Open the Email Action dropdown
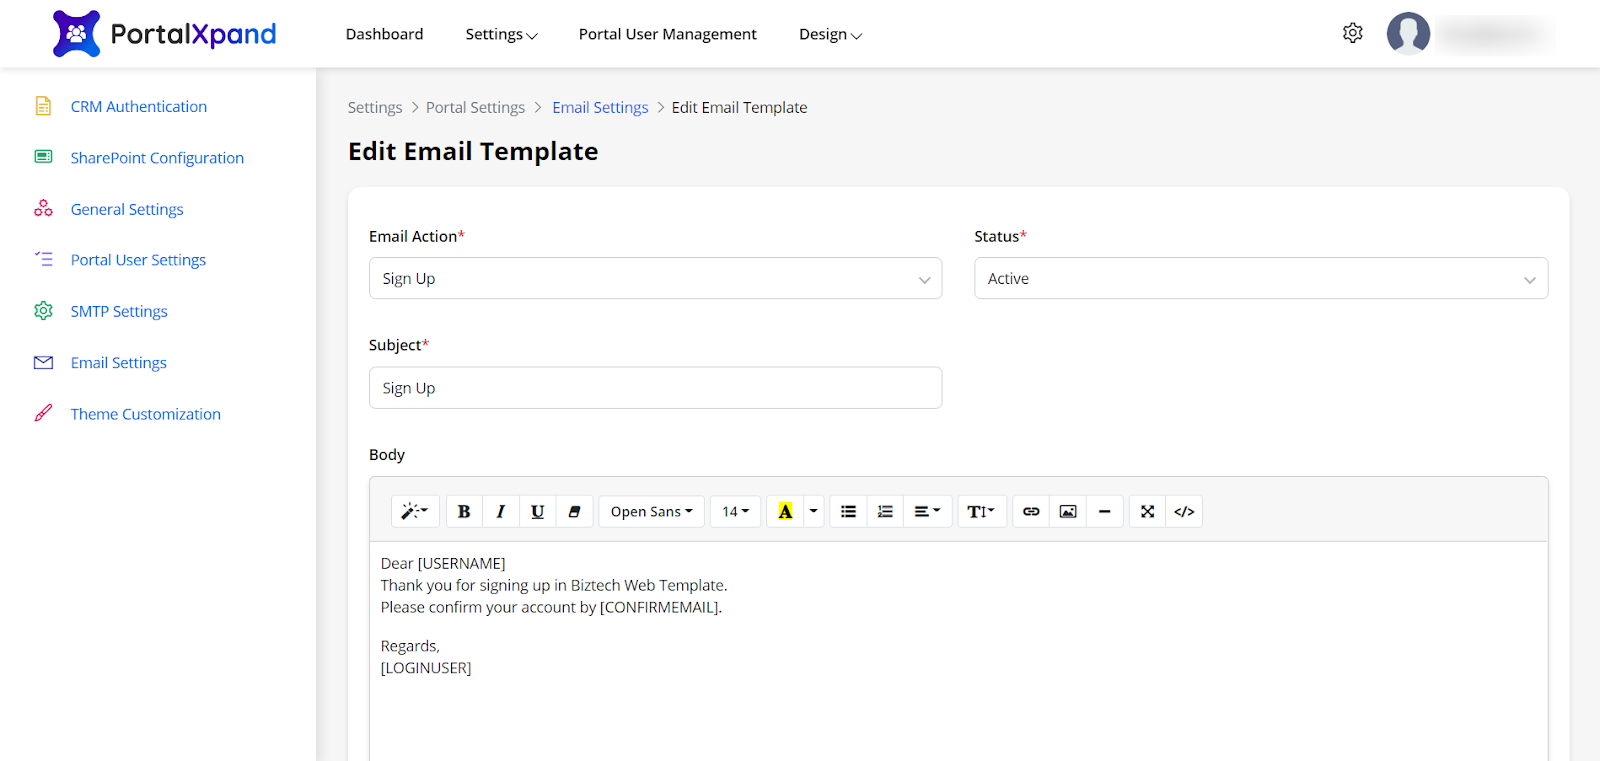1600x761 pixels. [655, 278]
